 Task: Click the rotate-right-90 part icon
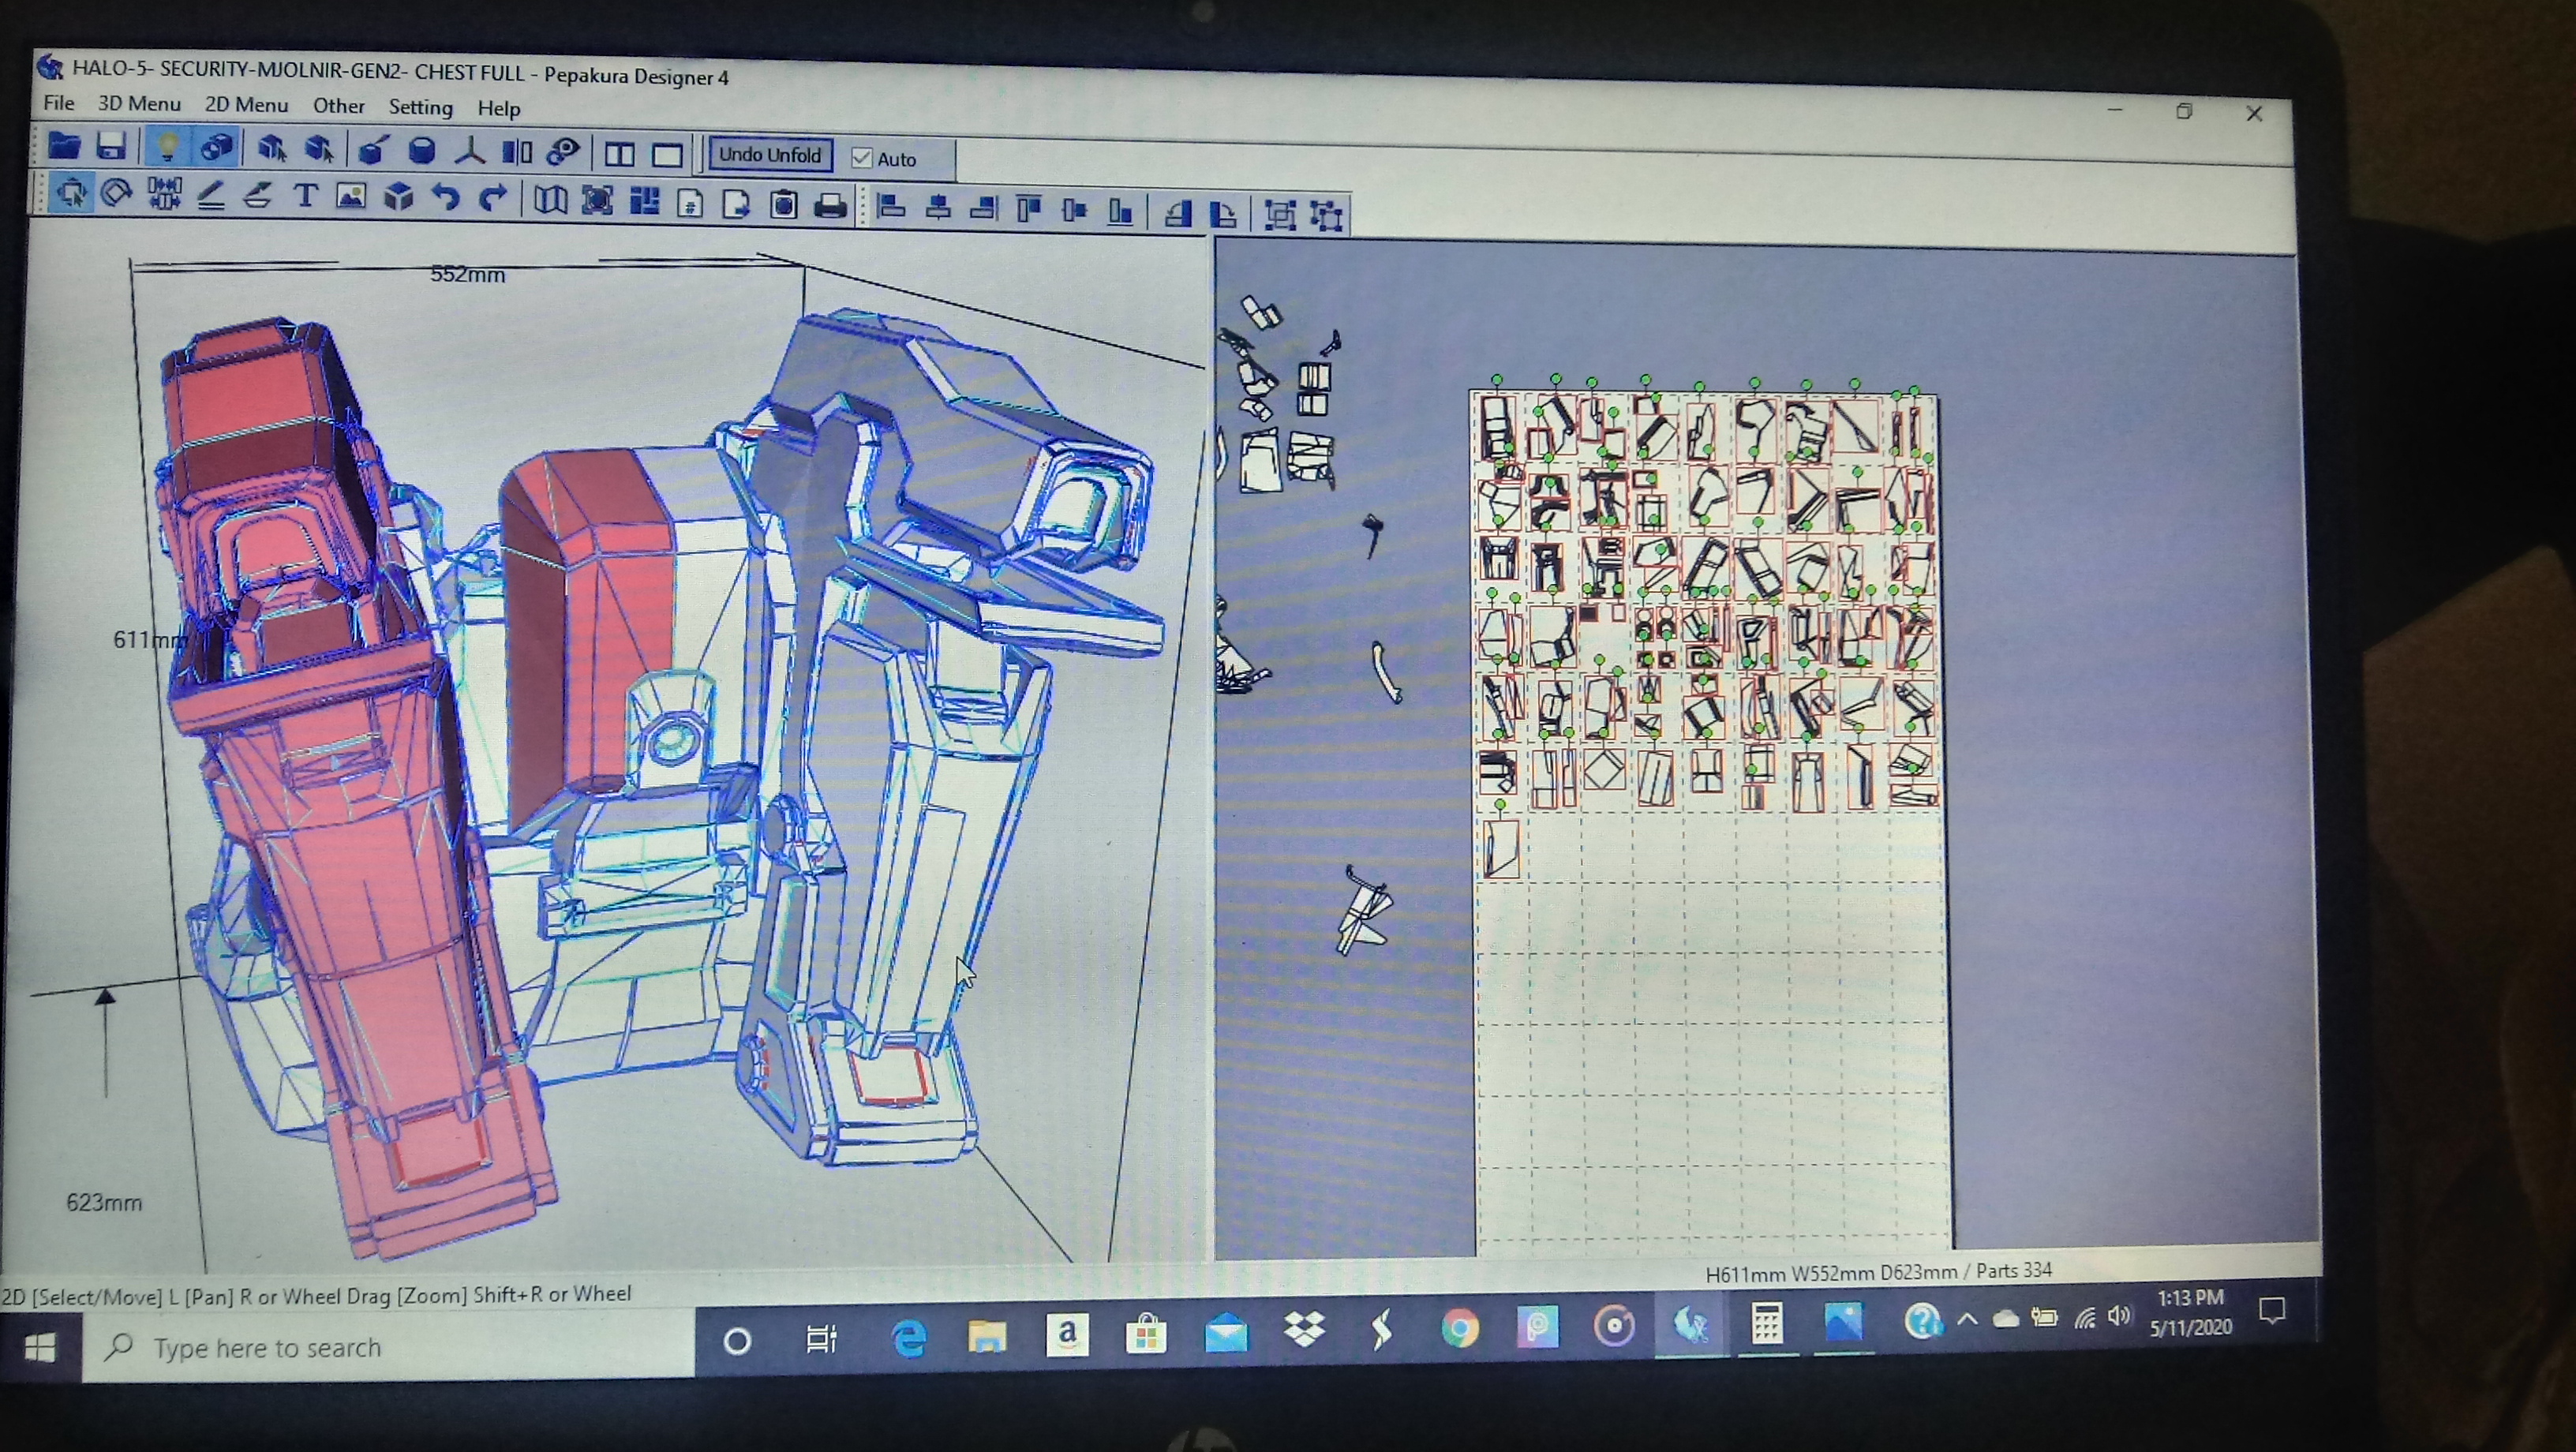click(x=1223, y=214)
